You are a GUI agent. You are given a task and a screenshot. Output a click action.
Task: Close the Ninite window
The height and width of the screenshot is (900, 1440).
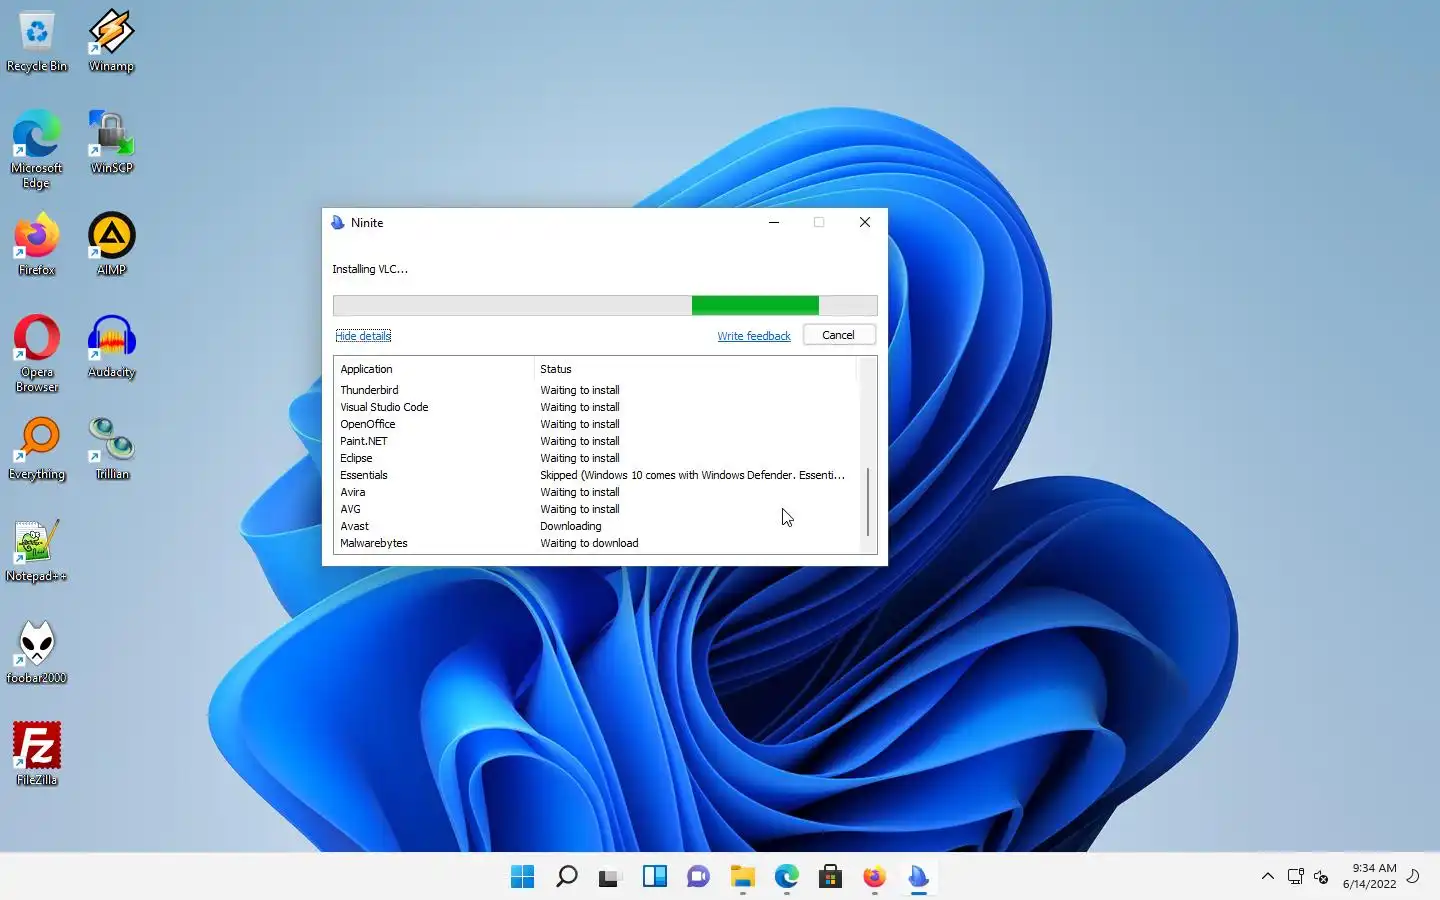coord(865,222)
